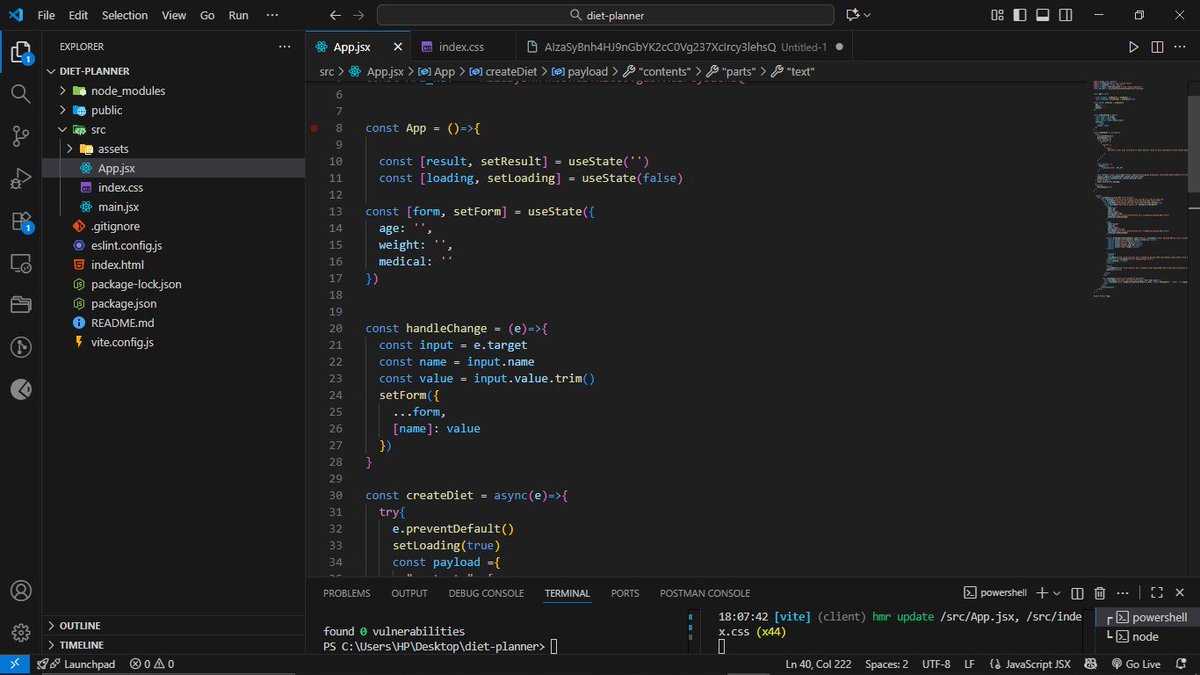Click the new terminal plus icon
Image resolution: width=1200 pixels, height=675 pixels.
coord(1042,593)
